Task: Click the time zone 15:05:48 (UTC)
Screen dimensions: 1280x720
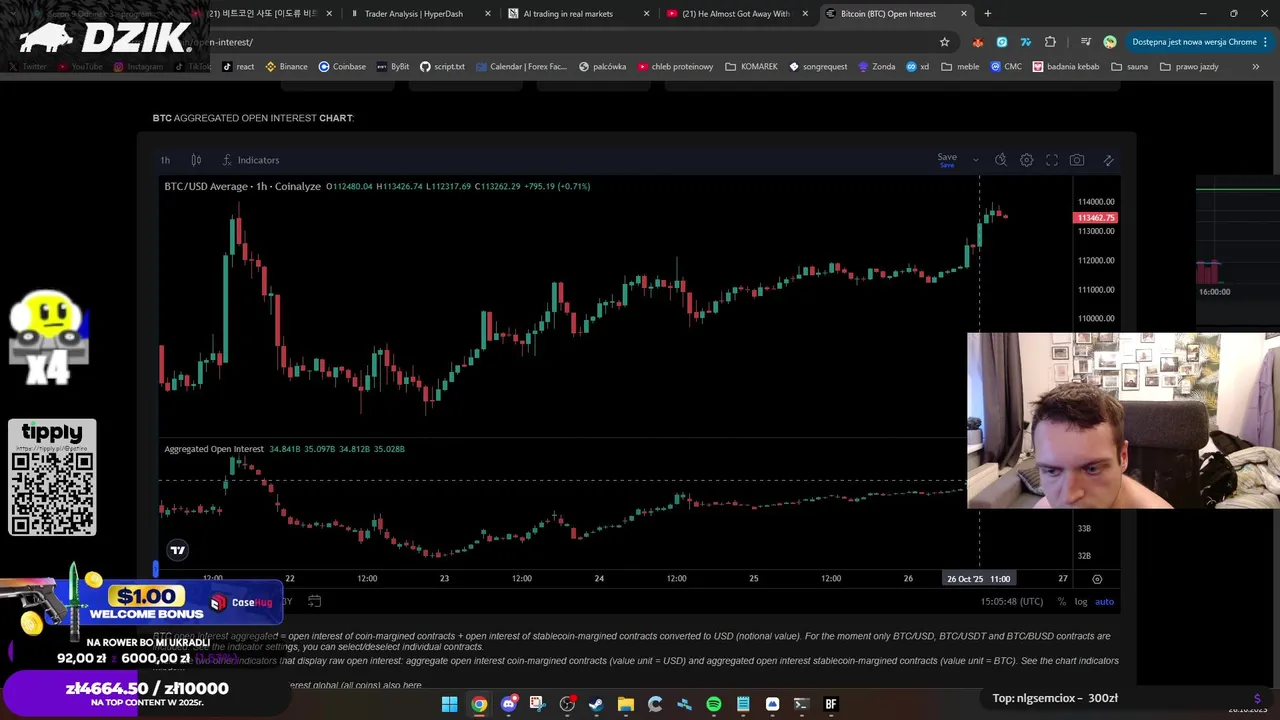Action: click(x=1012, y=601)
